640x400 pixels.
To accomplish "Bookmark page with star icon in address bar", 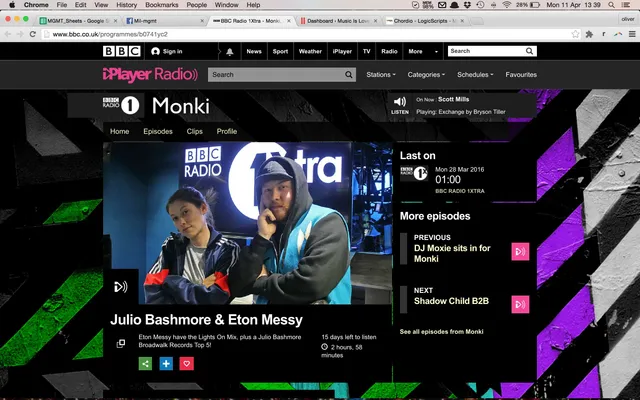I will (576, 34).
